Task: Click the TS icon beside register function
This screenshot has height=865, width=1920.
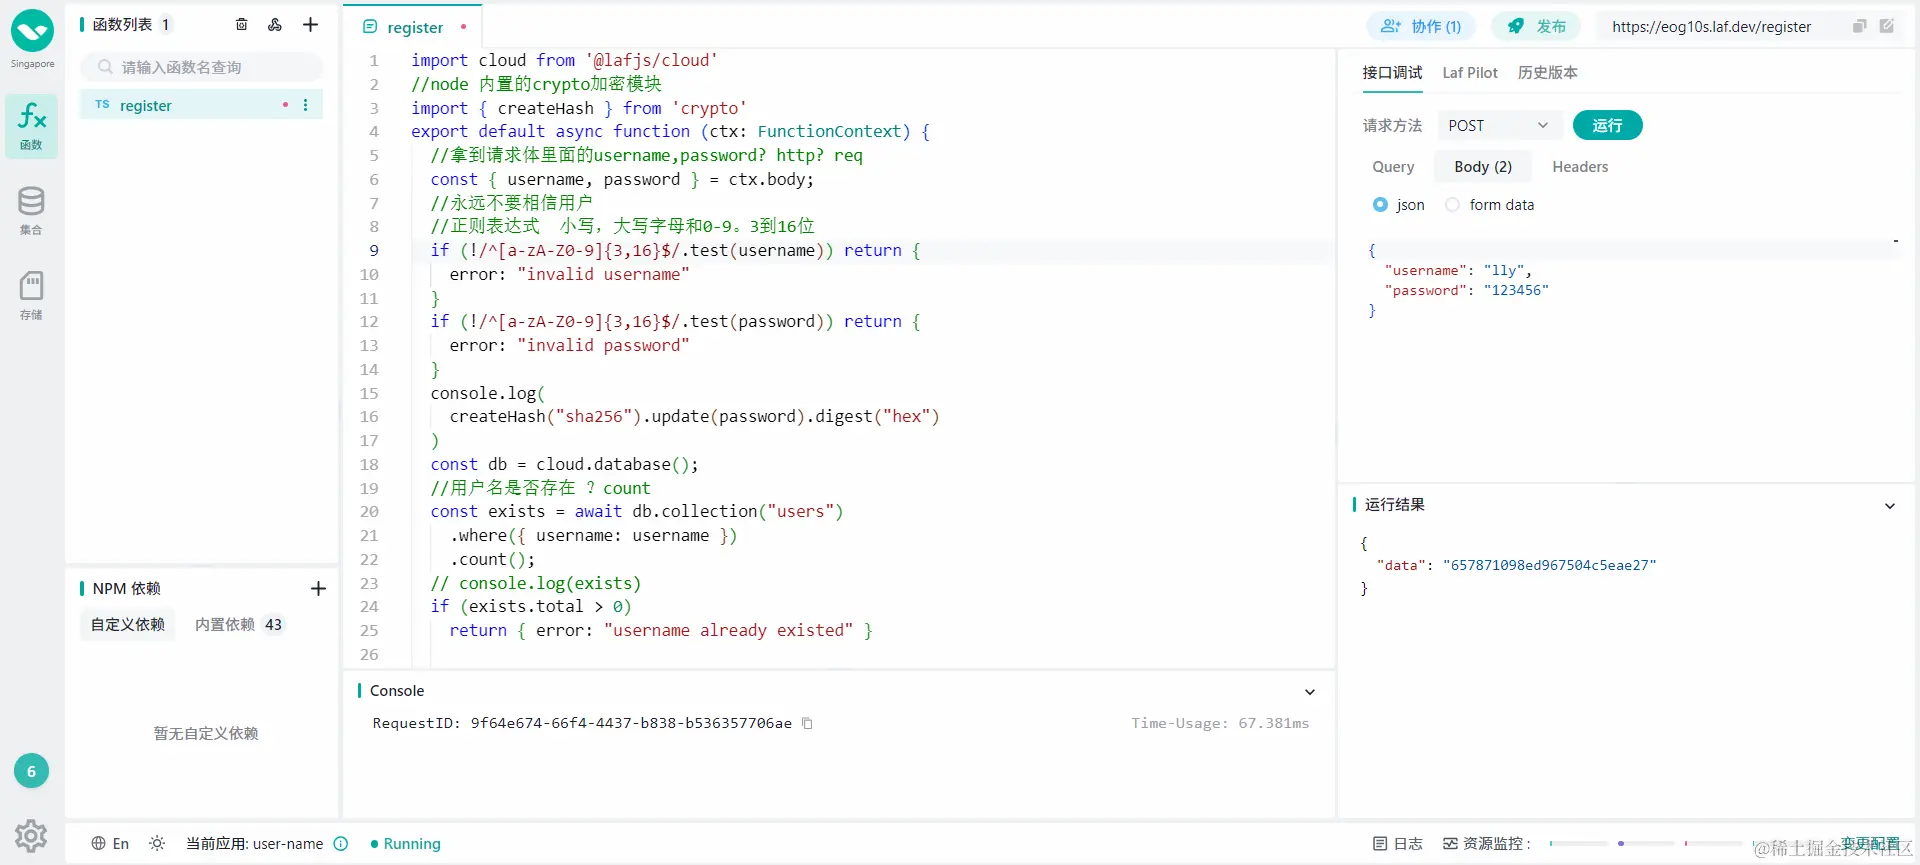Action: click(x=102, y=104)
